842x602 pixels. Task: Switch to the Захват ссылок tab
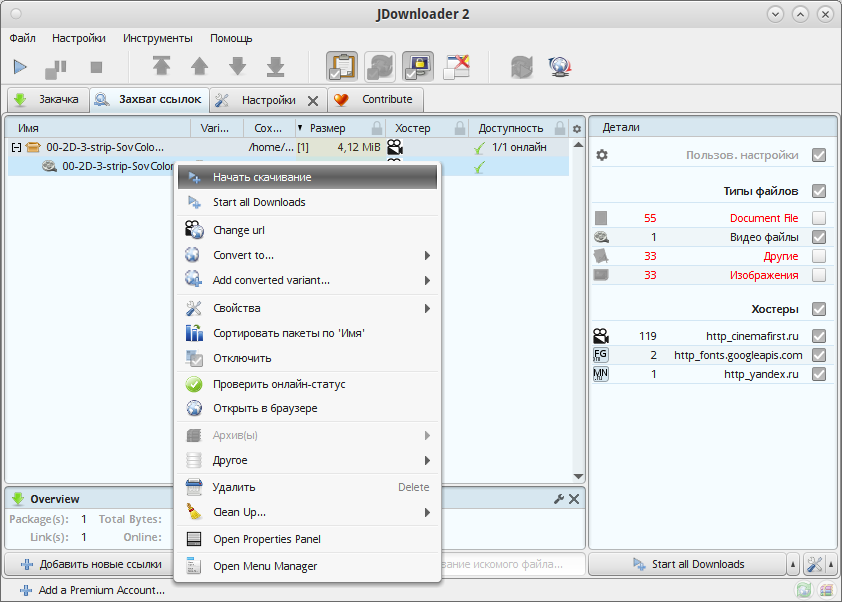(x=149, y=99)
